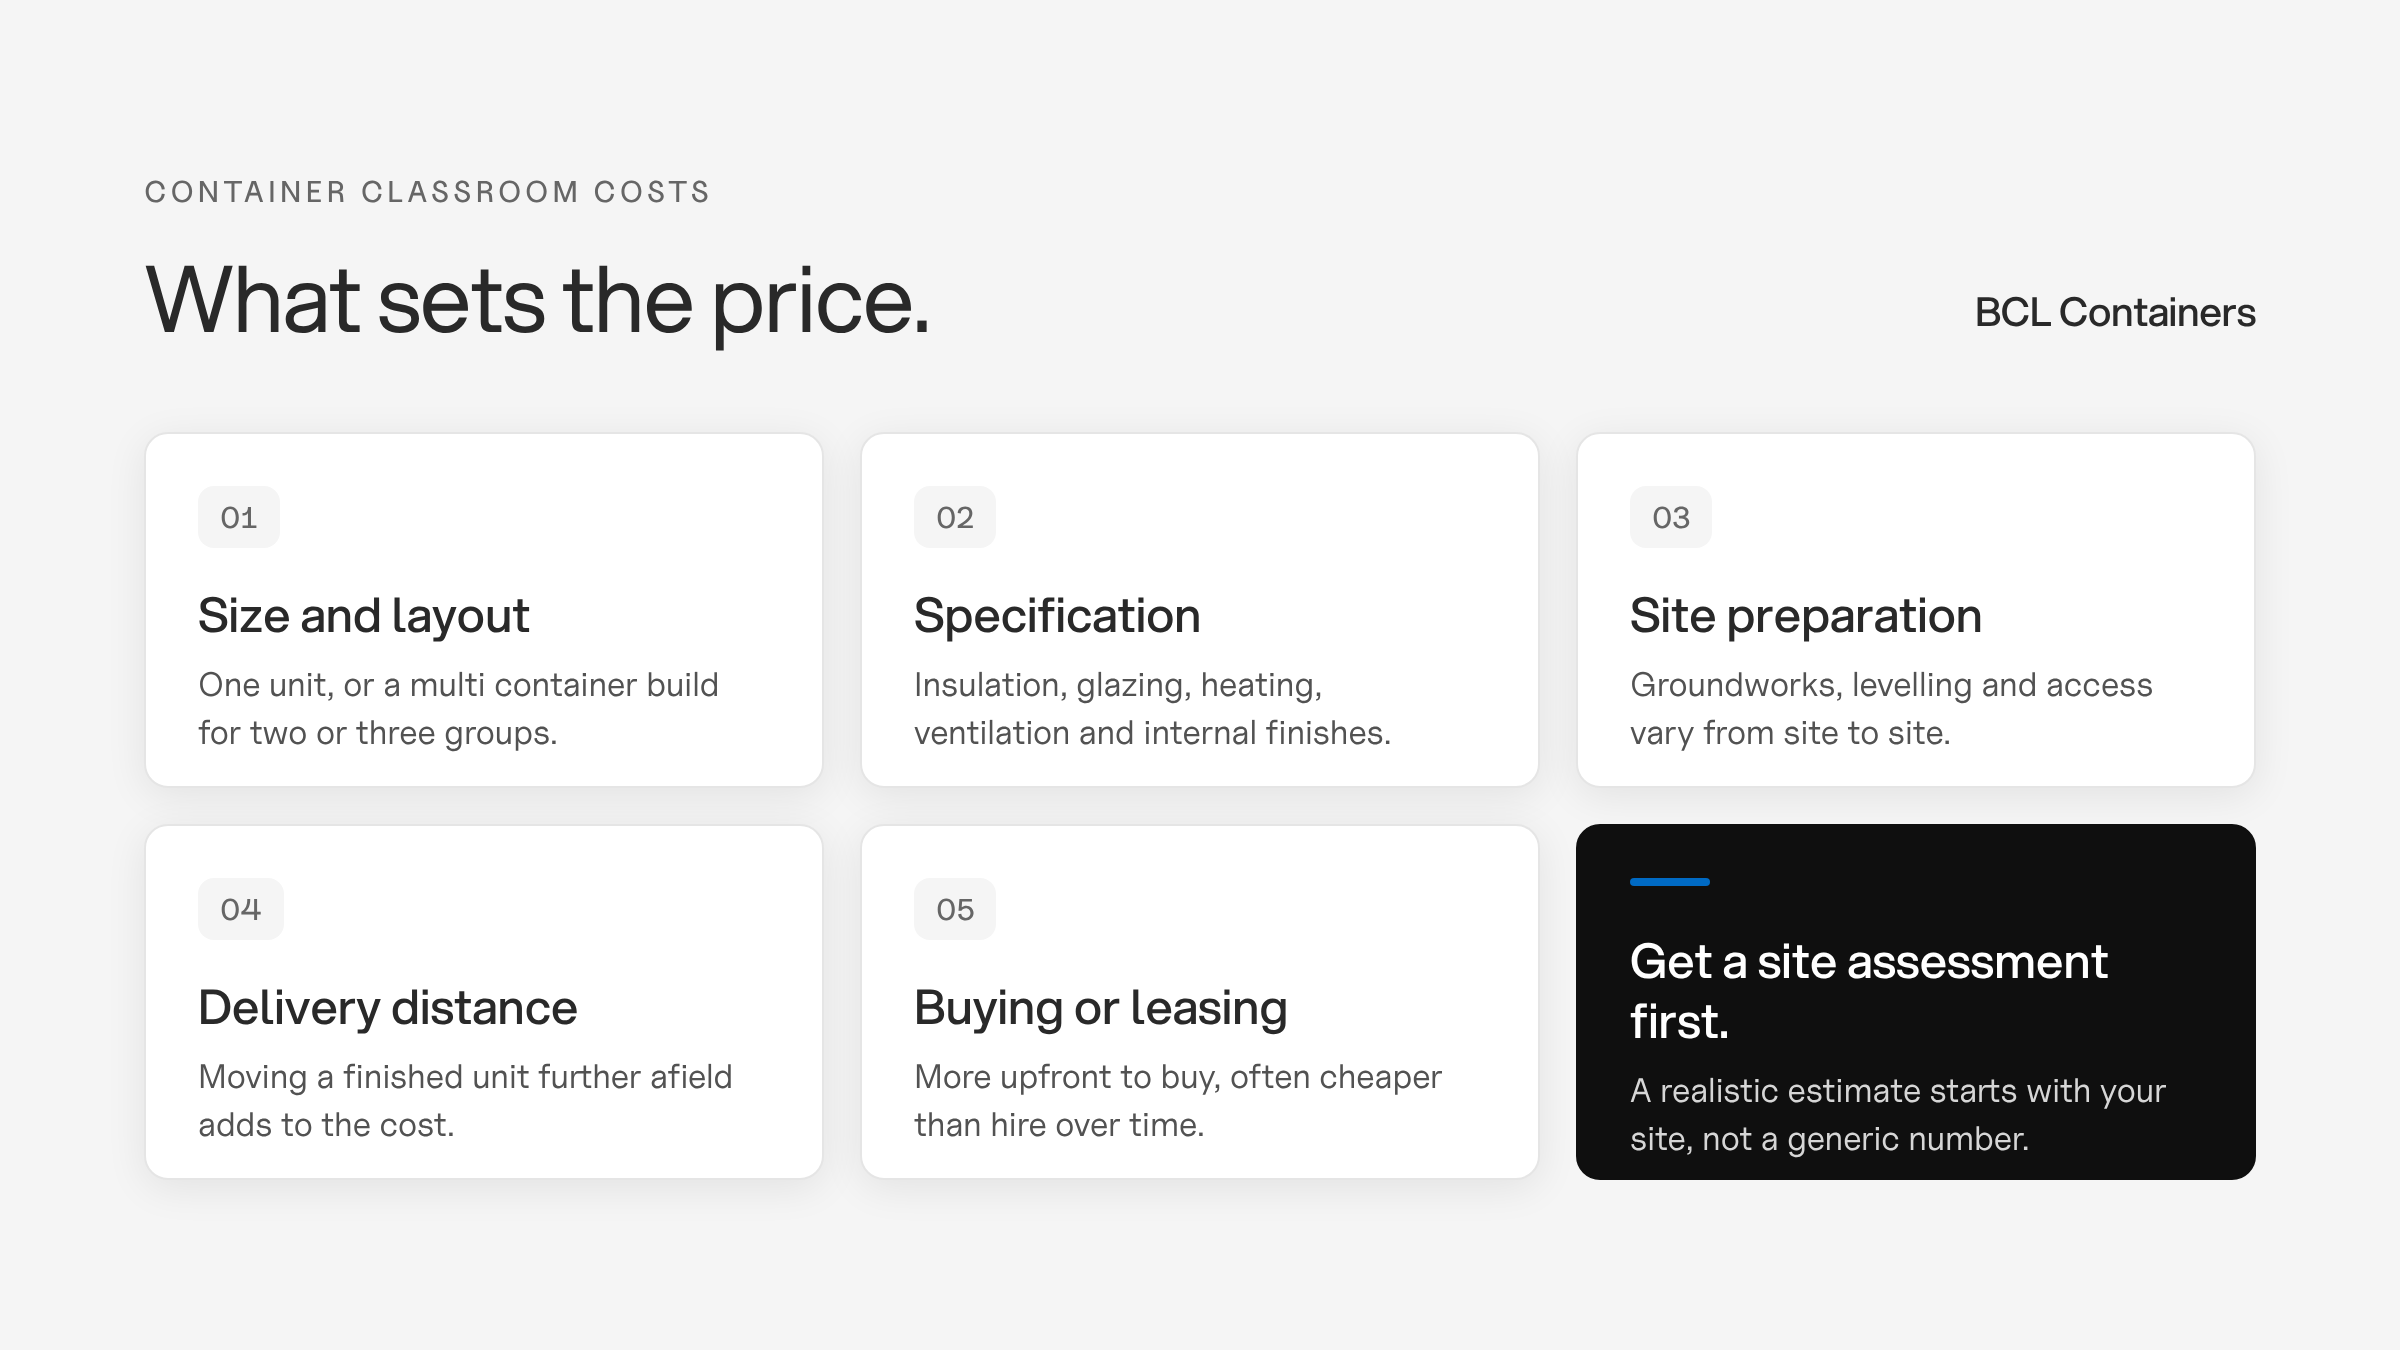Screen dimensions: 2400x1350
Task: Click the BCL Containers brand name
Action: point(2115,313)
